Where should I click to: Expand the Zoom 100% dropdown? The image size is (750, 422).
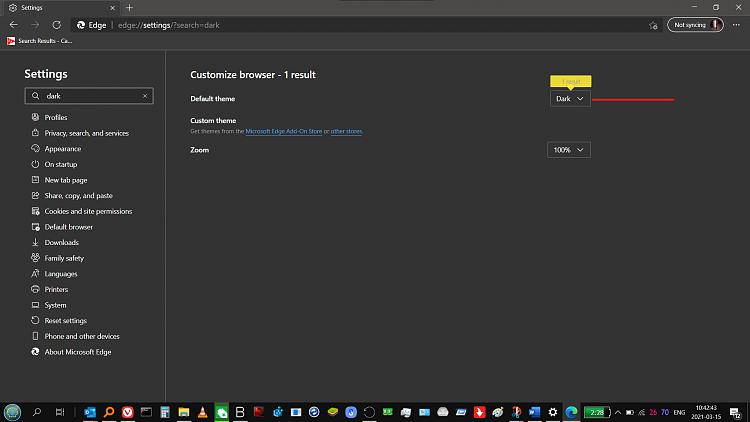click(x=569, y=150)
